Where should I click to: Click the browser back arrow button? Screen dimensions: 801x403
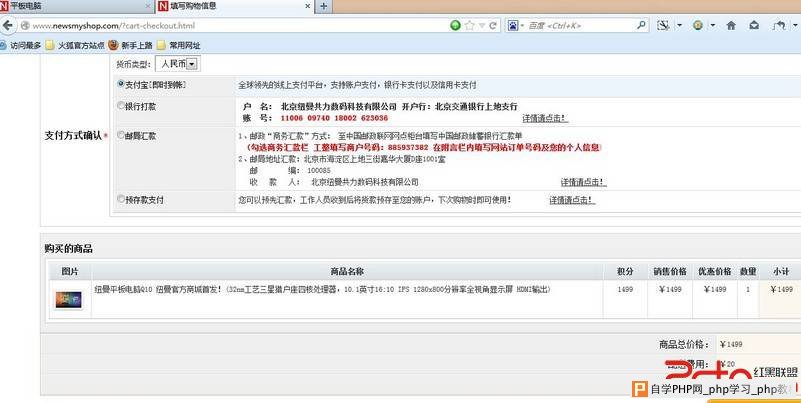[x=7, y=25]
